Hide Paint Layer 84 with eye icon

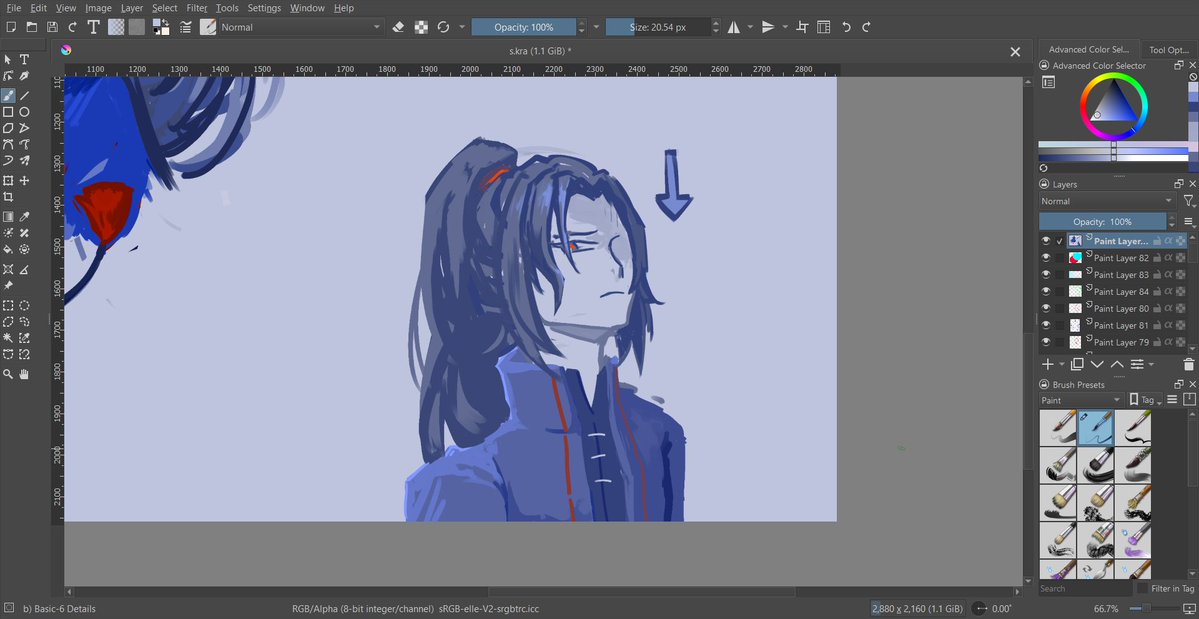(1046, 292)
